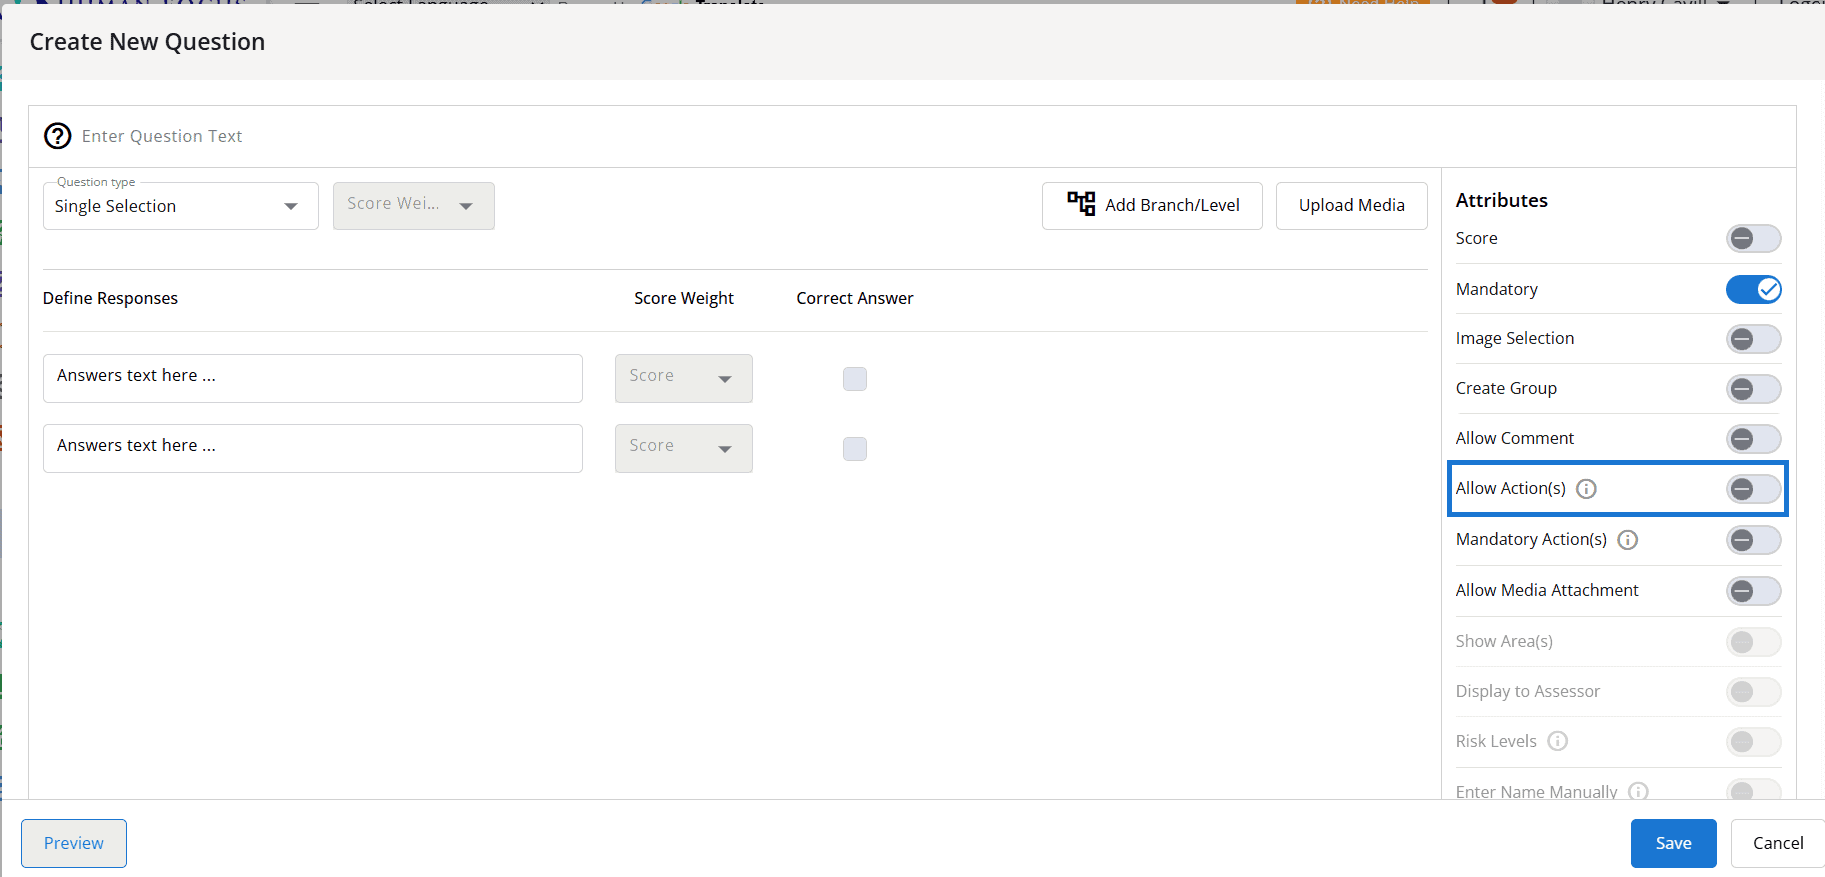
Task: Save the new question
Action: (1672, 843)
